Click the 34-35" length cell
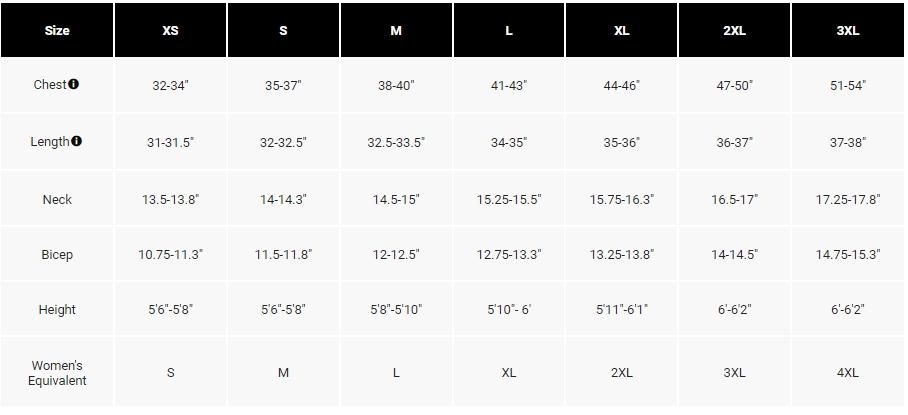Screen dimensions: 908x415 coord(509,142)
